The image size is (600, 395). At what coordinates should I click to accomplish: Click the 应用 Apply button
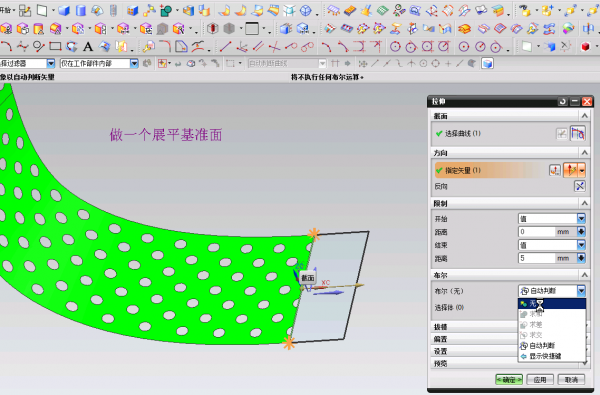[540, 380]
